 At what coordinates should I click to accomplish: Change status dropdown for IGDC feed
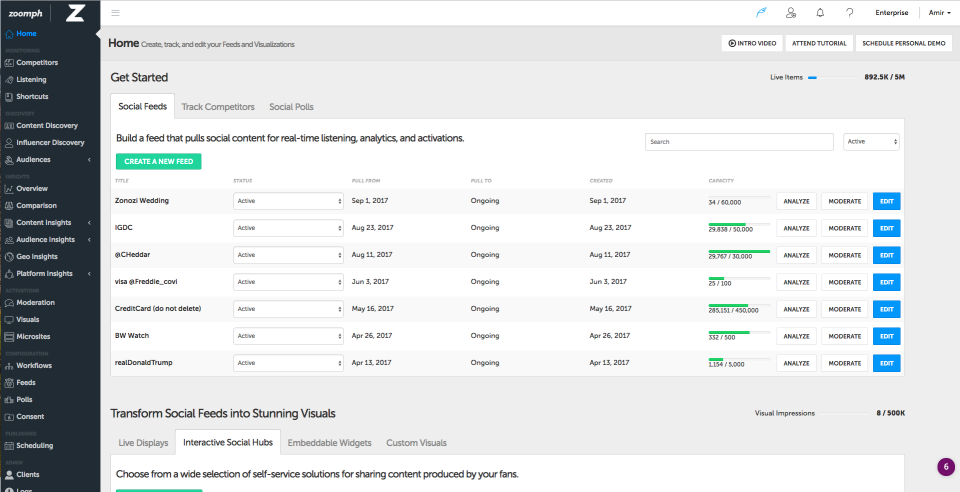click(x=288, y=228)
